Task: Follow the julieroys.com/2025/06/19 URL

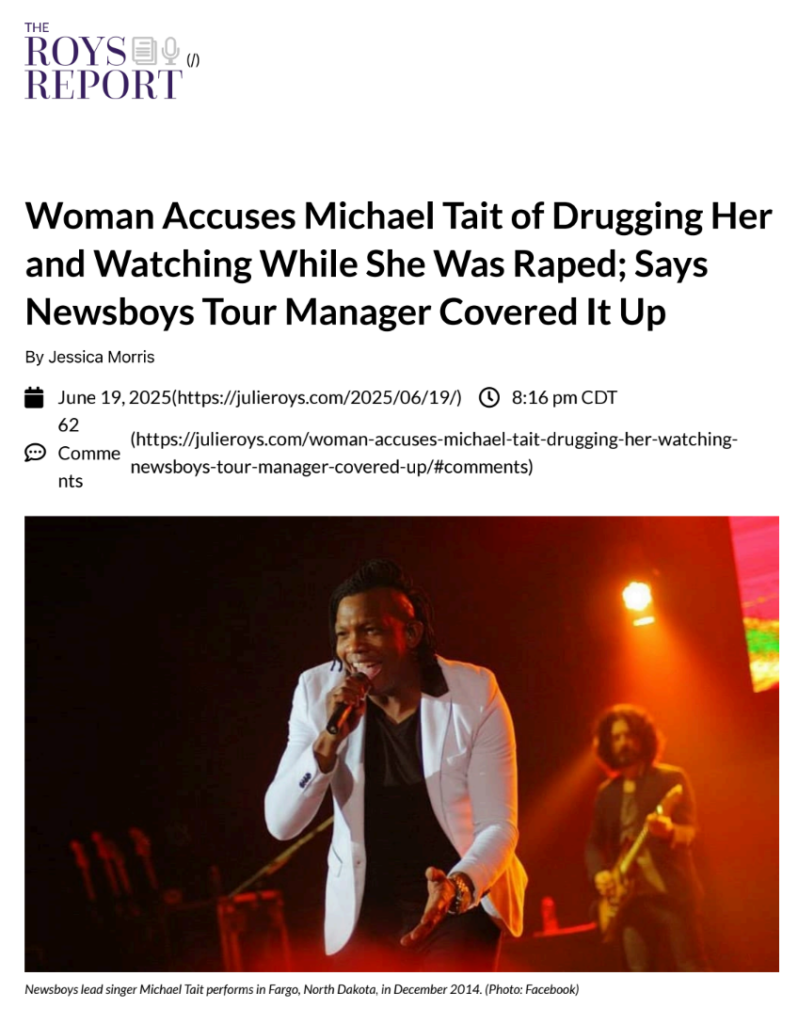Action: [x=317, y=397]
